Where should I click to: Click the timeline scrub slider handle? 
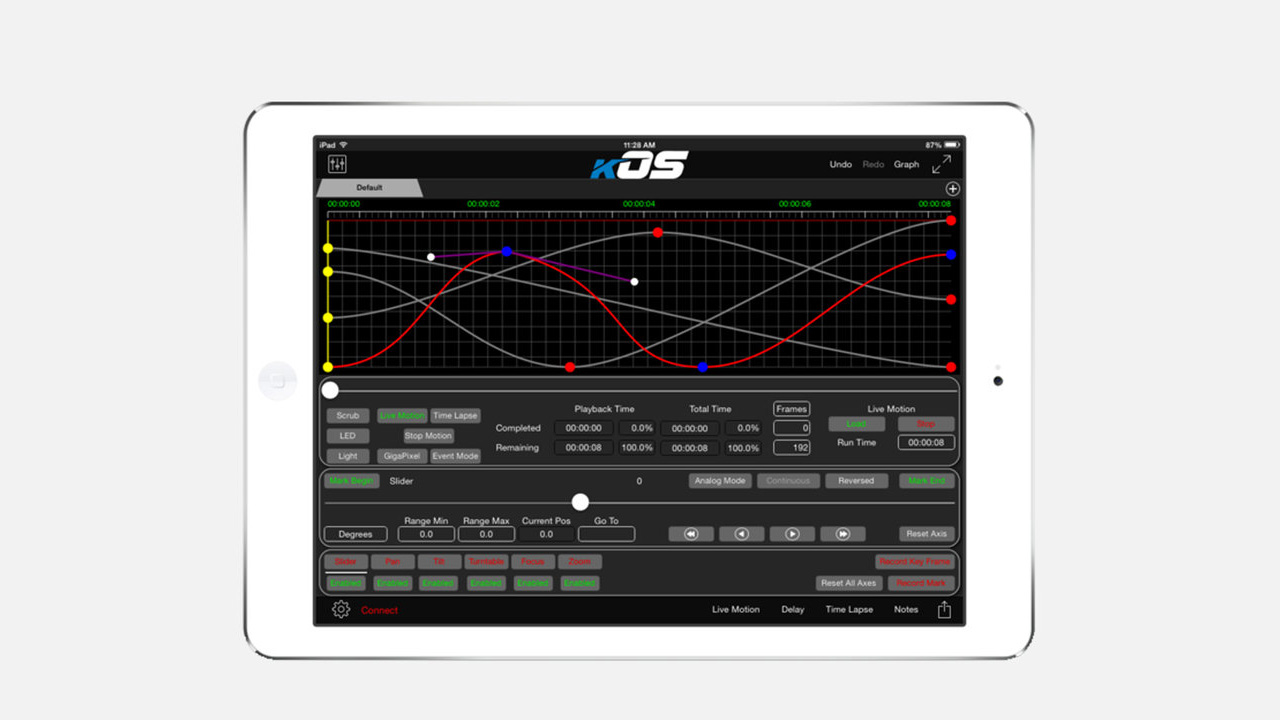[x=330, y=391]
